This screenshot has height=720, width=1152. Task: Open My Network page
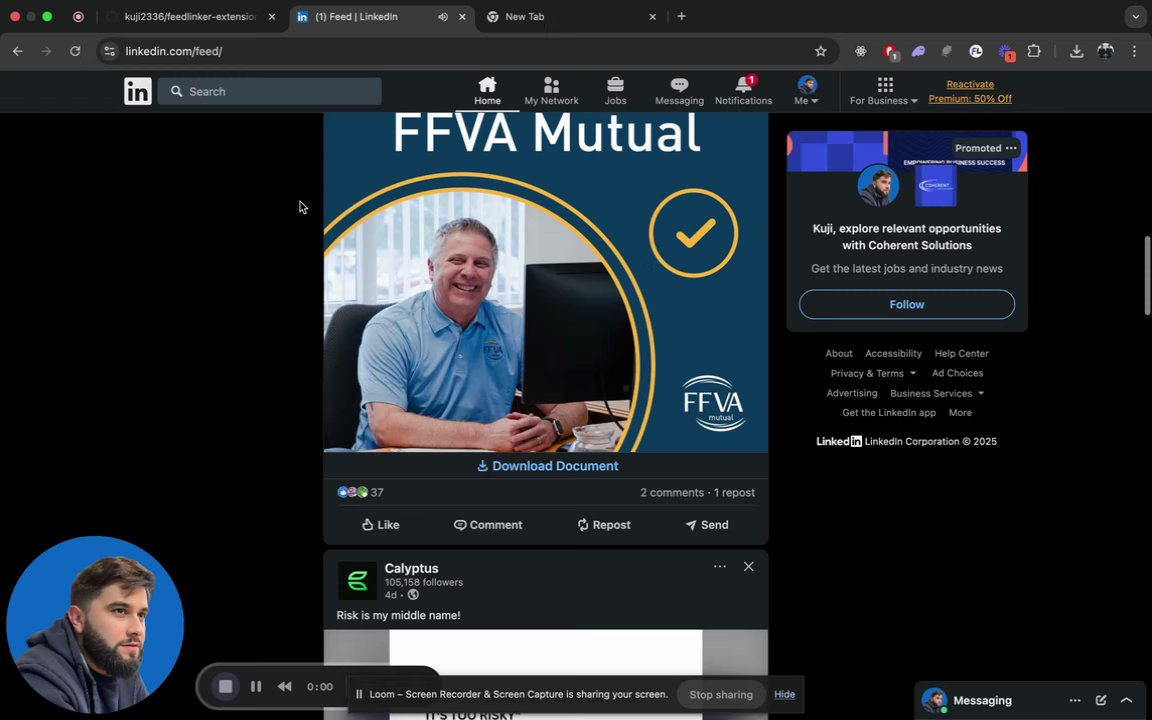[x=551, y=91]
